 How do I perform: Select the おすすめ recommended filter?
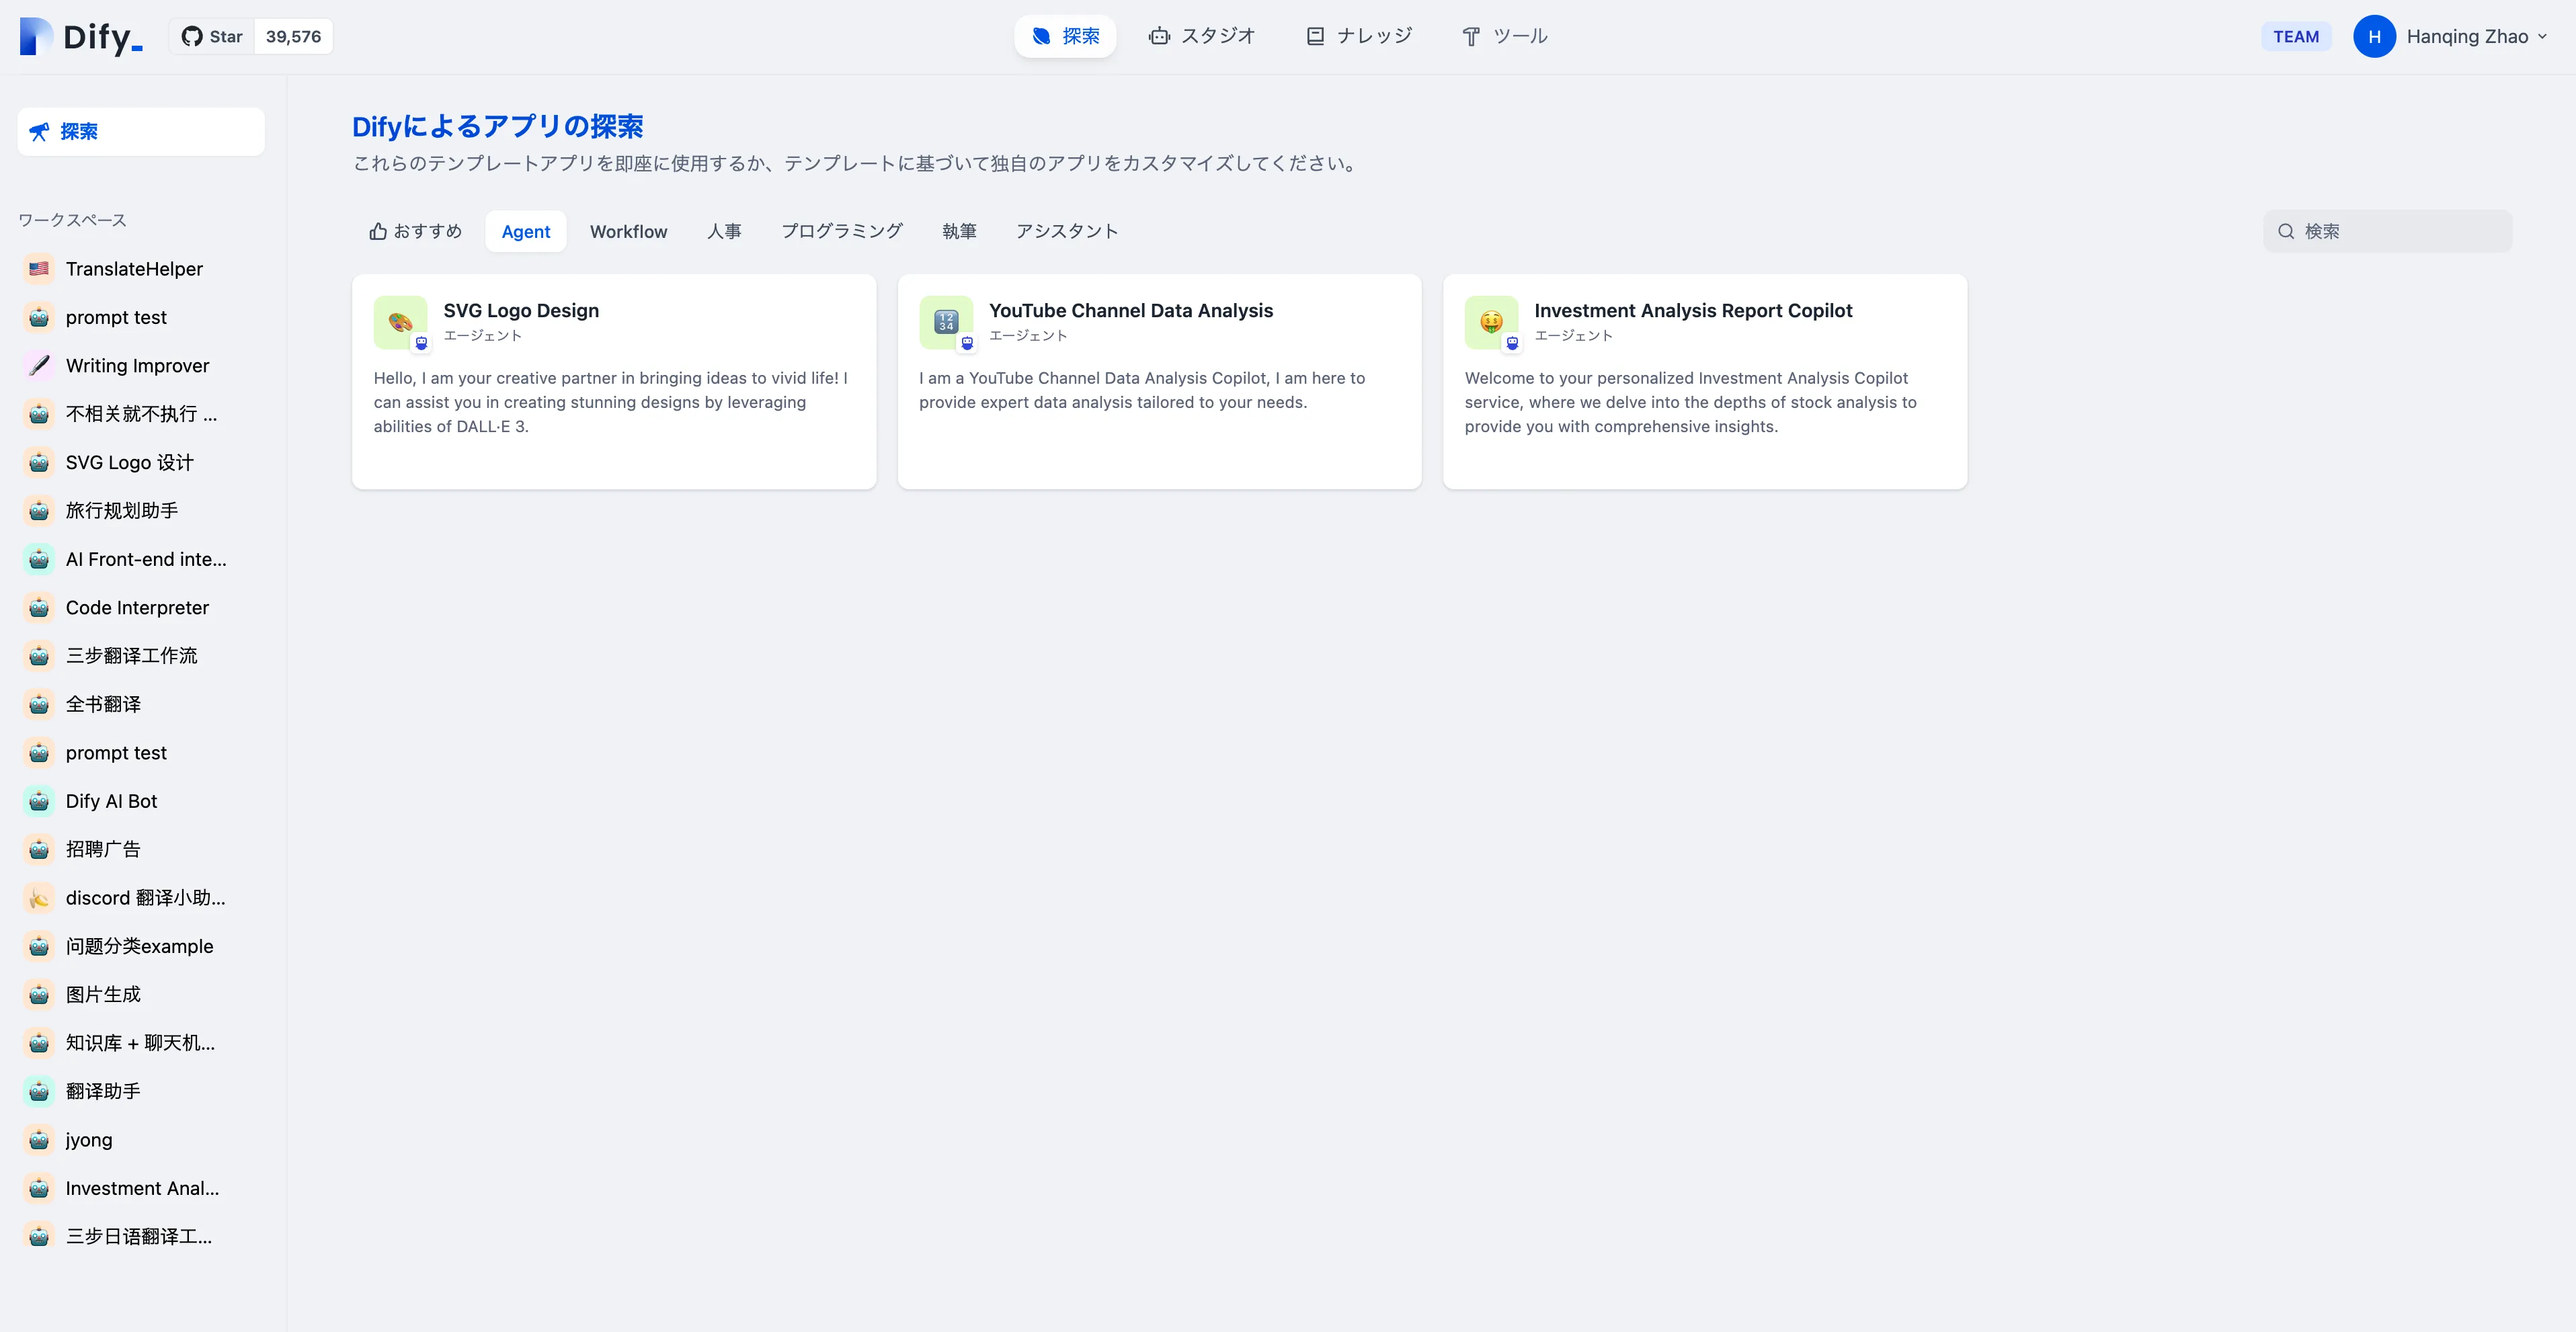point(415,232)
